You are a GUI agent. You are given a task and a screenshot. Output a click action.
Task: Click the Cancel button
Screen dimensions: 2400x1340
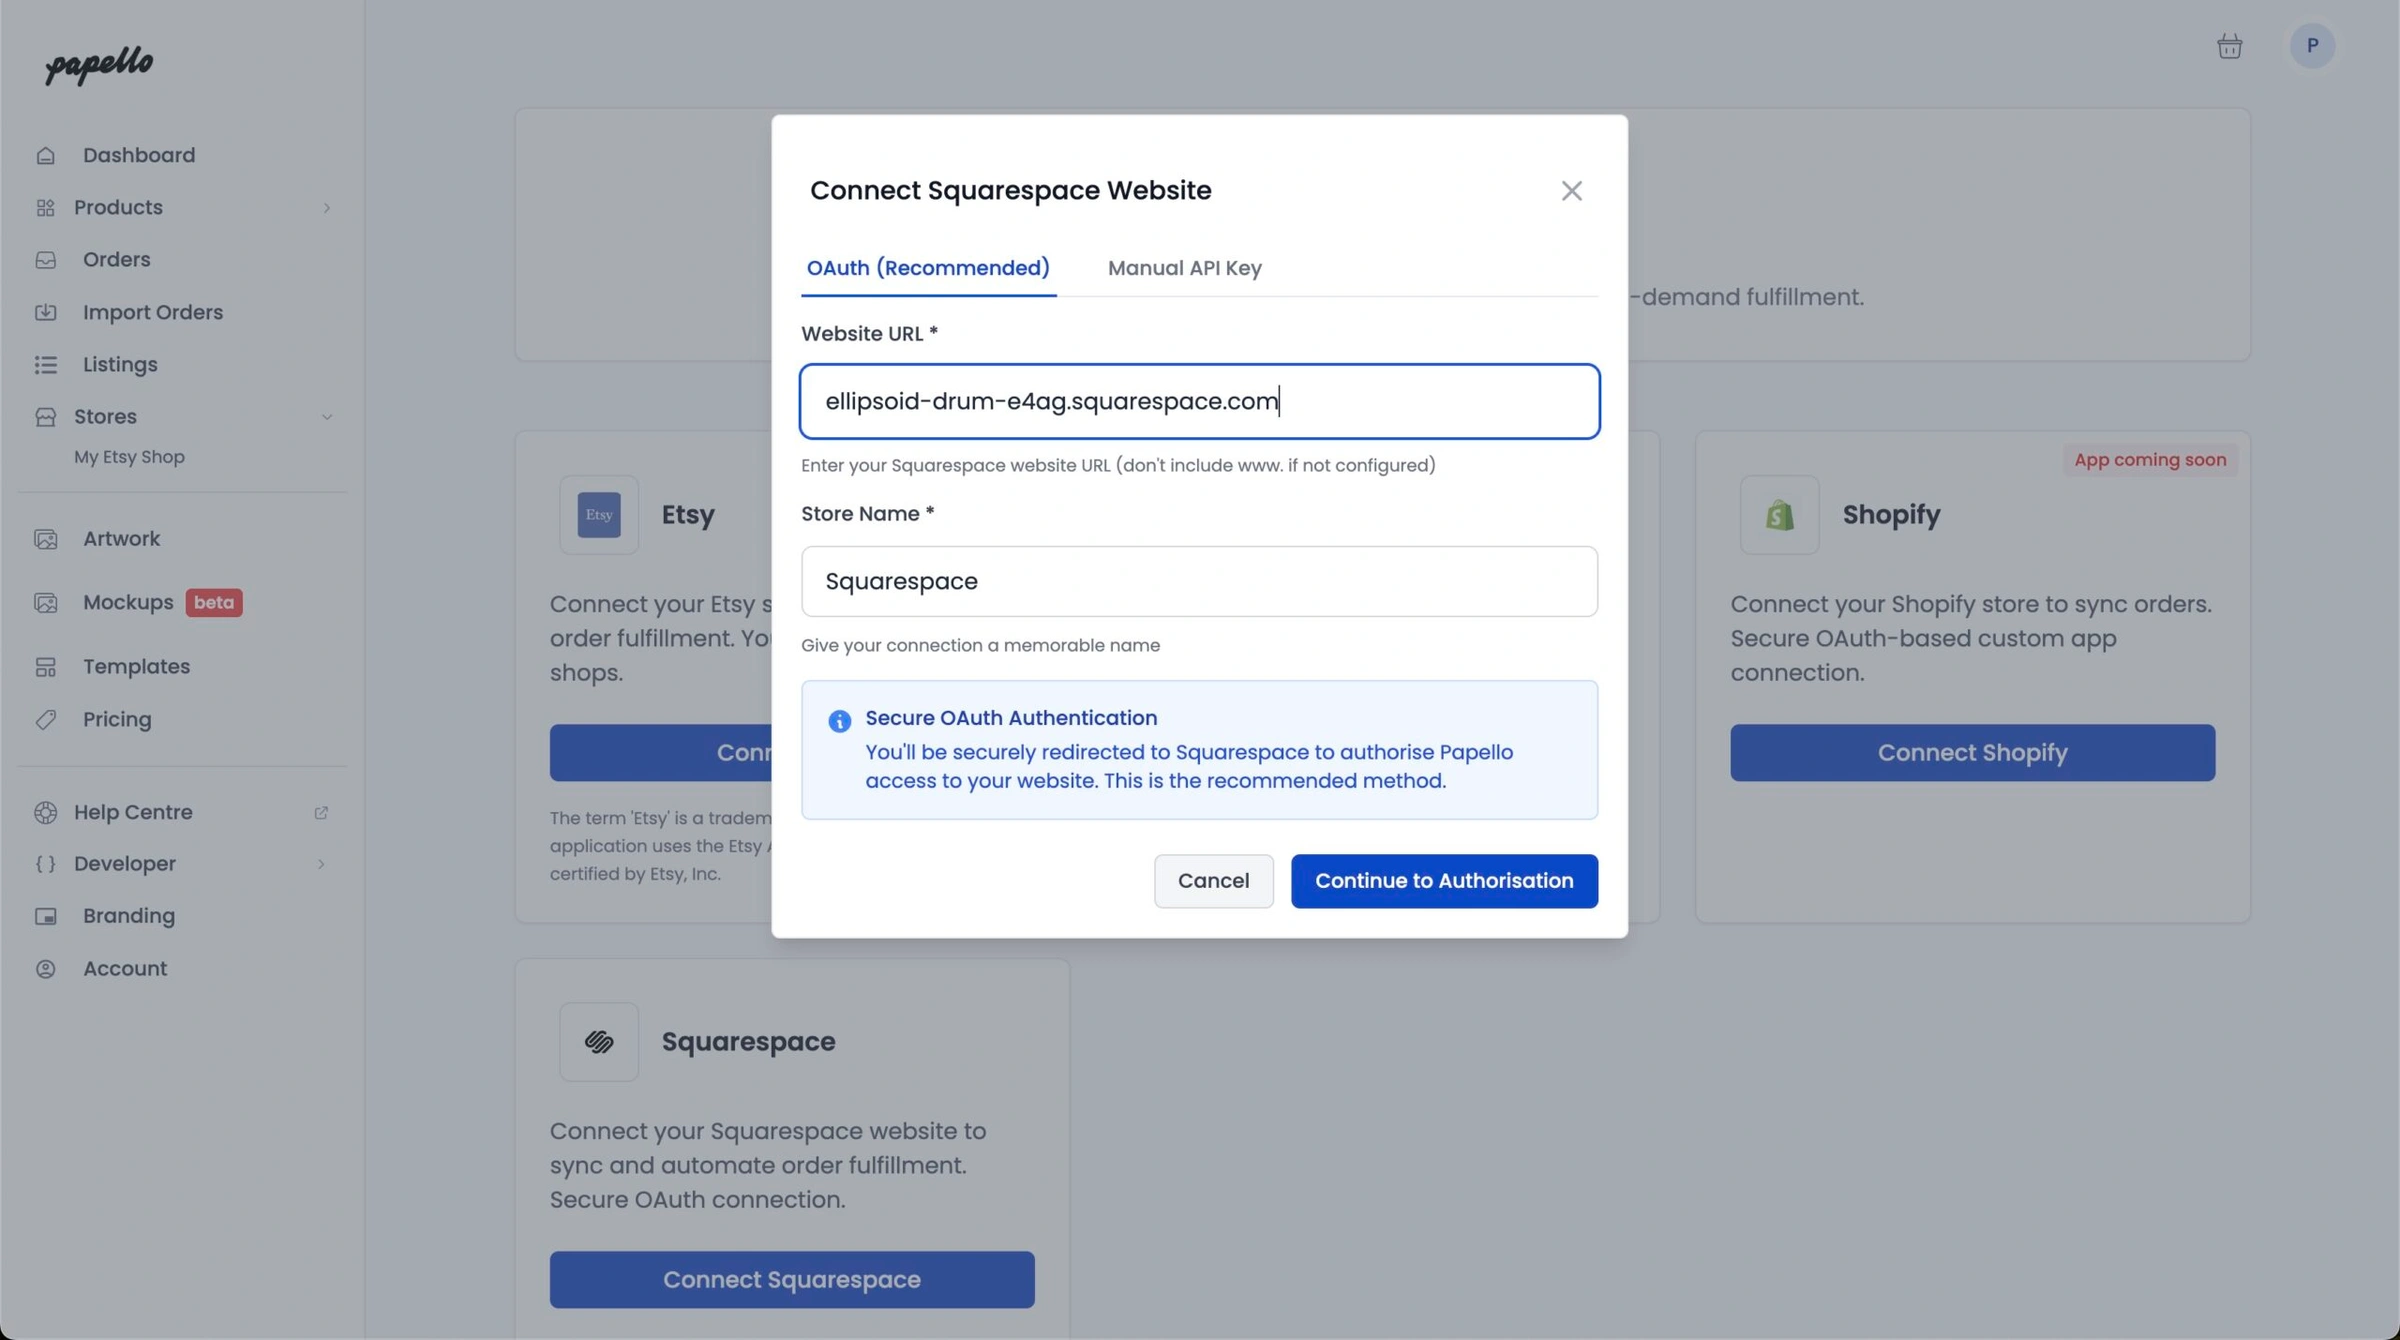(x=1213, y=881)
